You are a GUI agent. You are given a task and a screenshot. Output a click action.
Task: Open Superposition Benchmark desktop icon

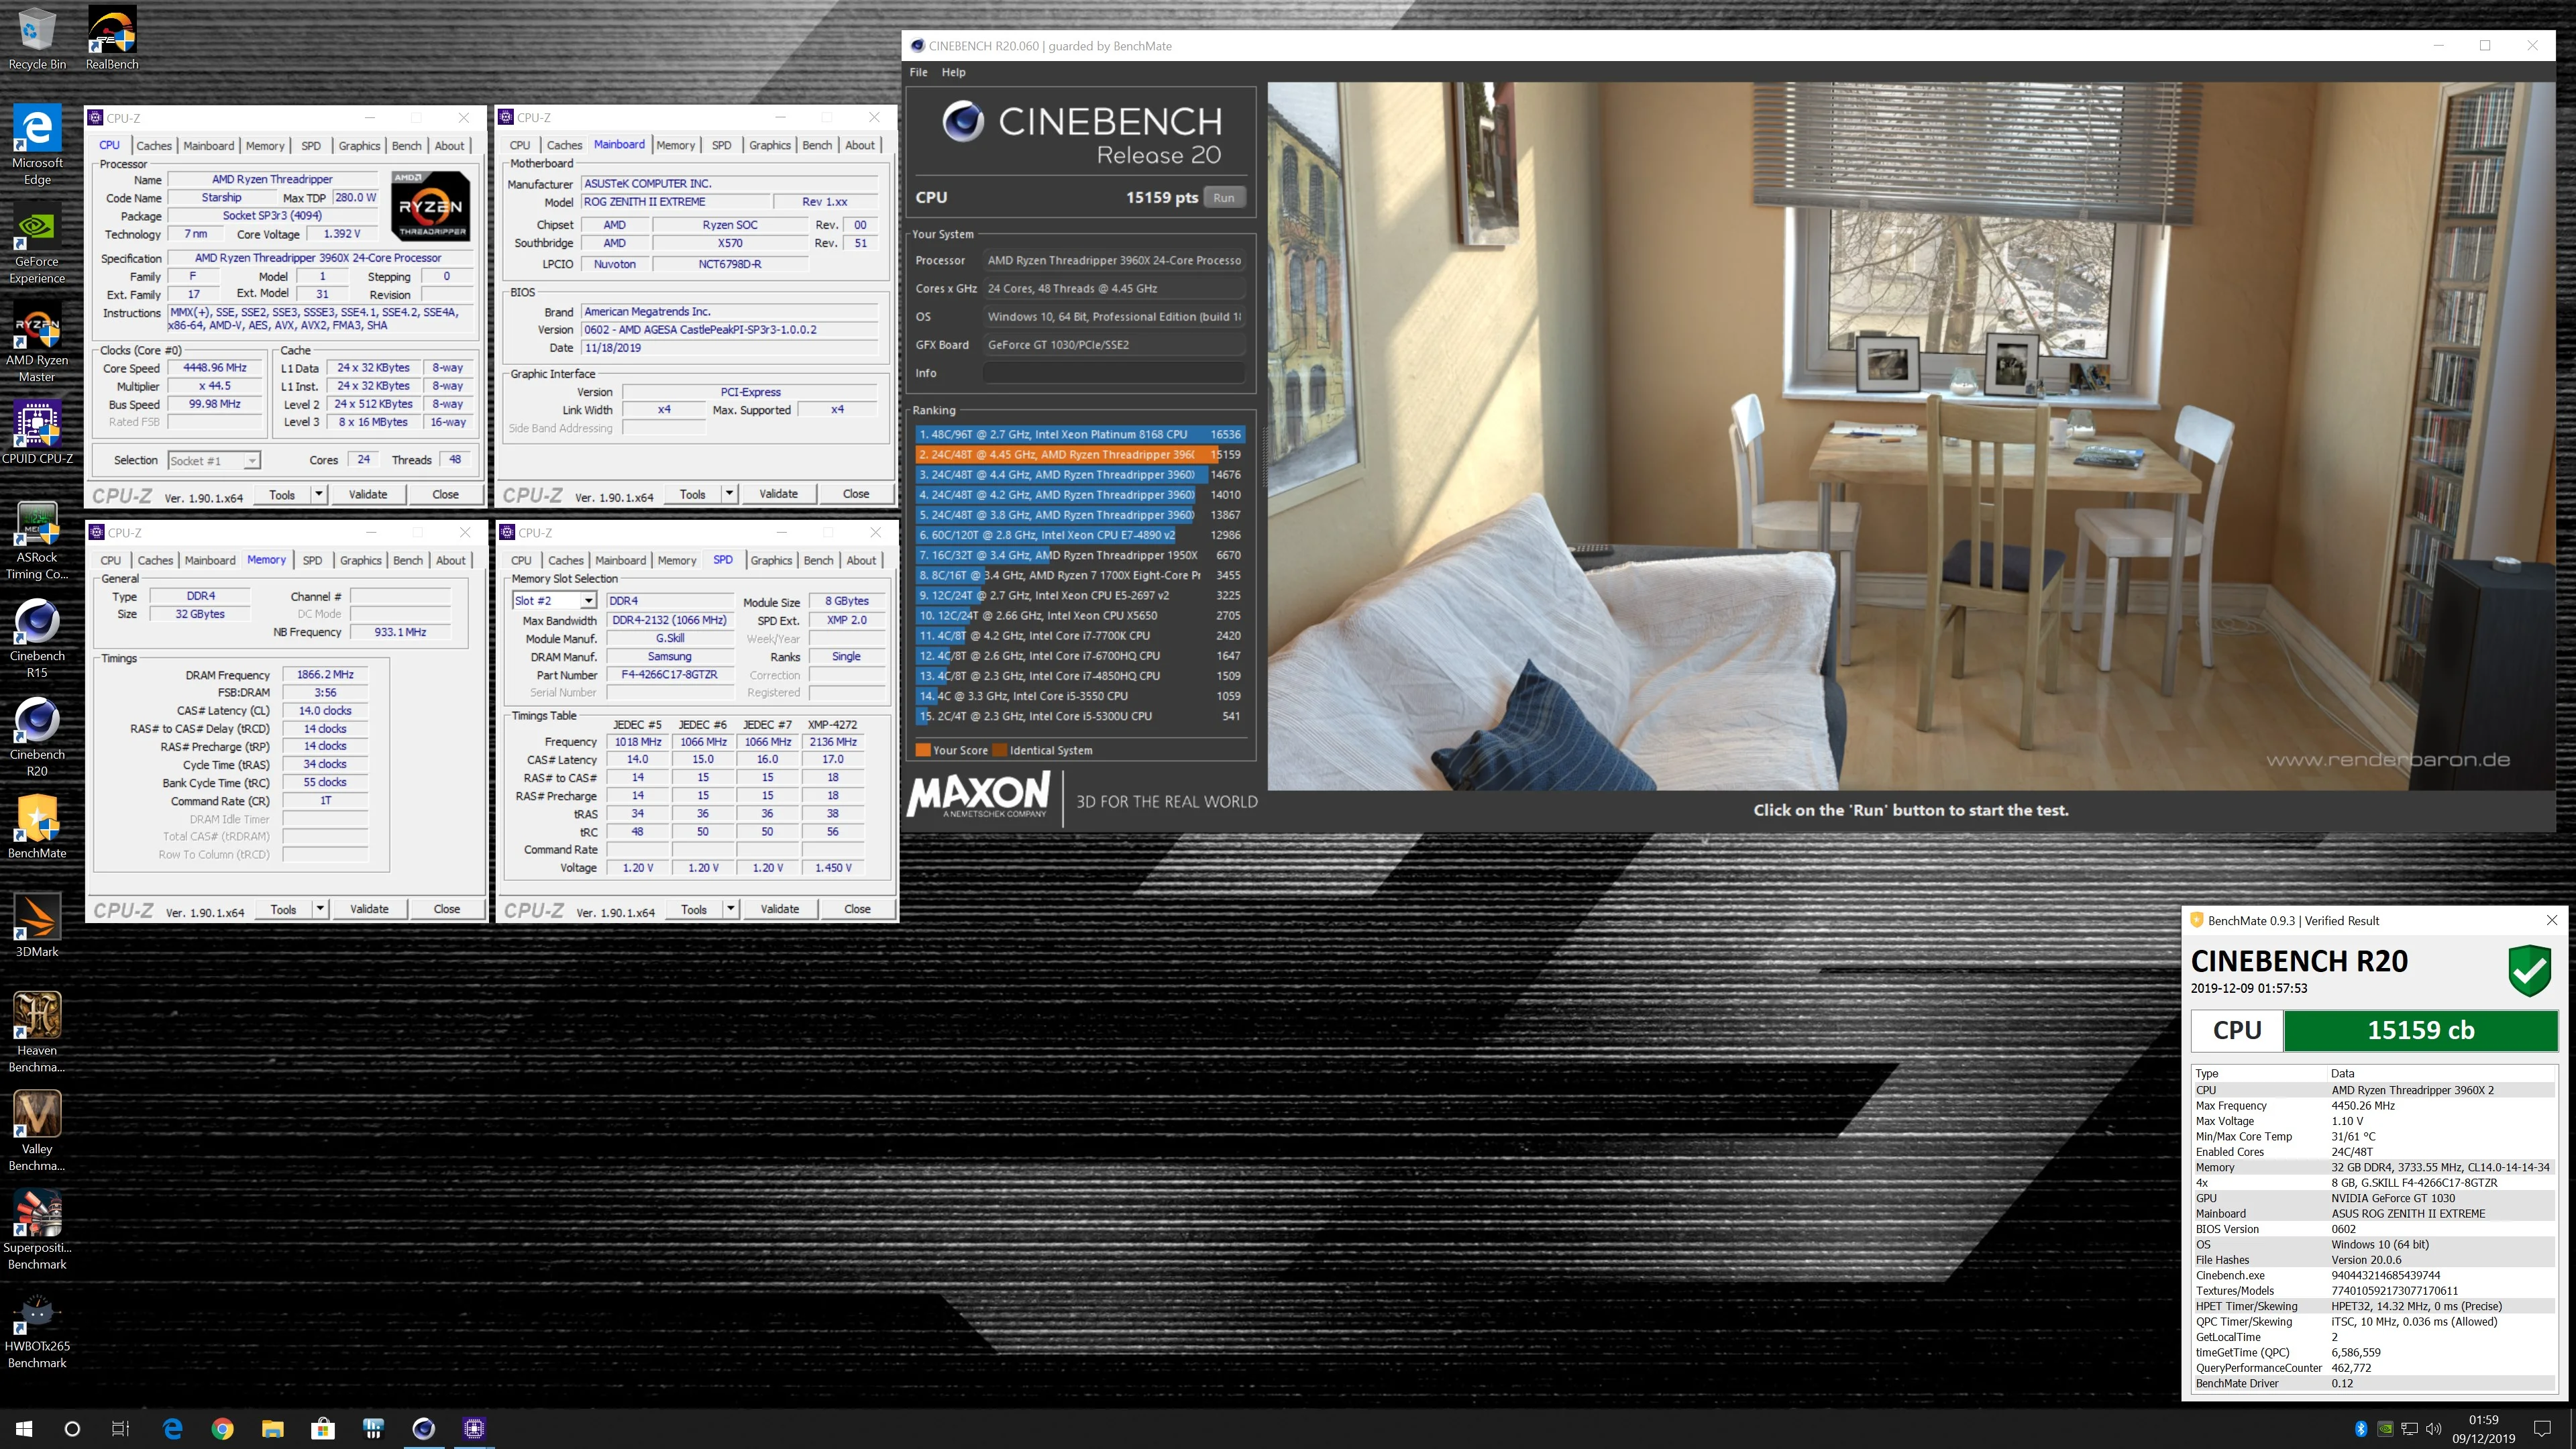(37, 1230)
